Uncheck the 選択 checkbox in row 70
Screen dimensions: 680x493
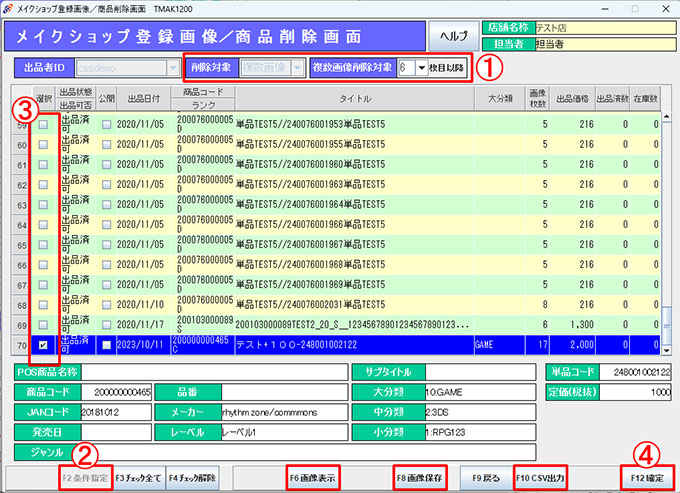(x=42, y=345)
